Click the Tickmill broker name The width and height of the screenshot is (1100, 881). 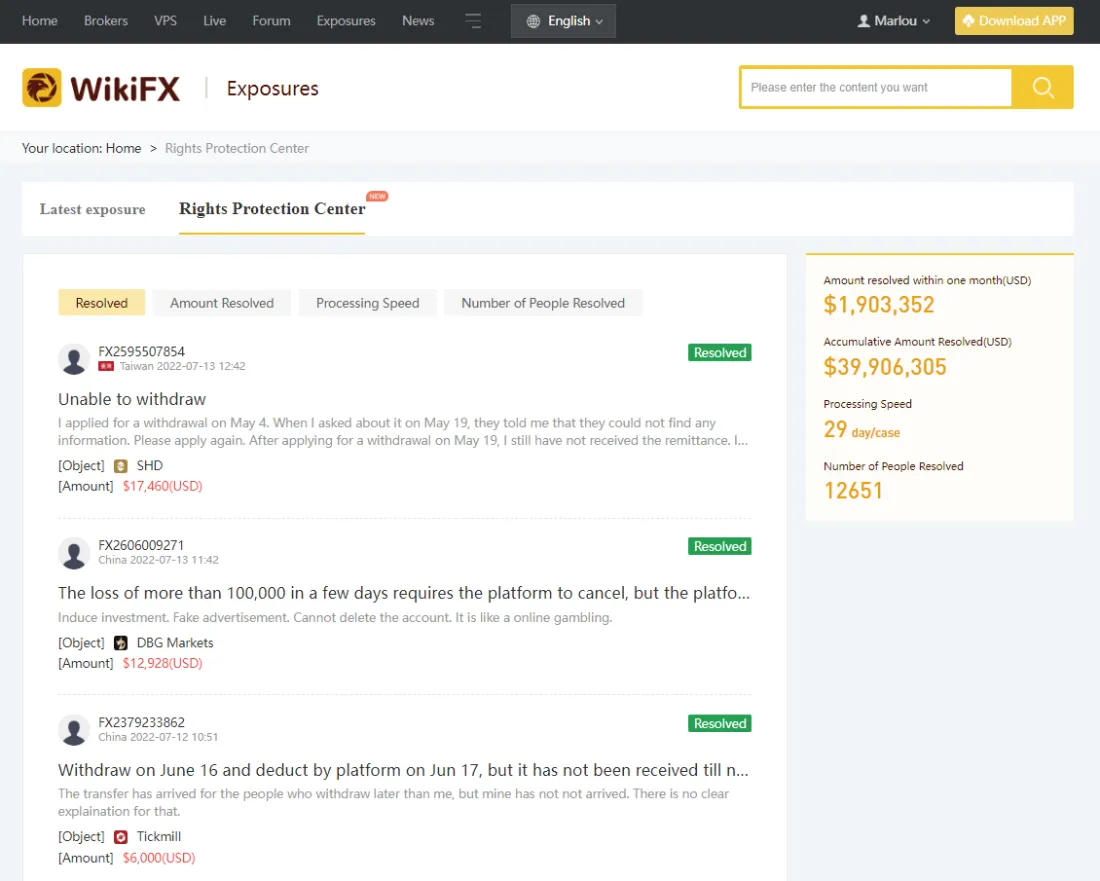click(x=159, y=837)
